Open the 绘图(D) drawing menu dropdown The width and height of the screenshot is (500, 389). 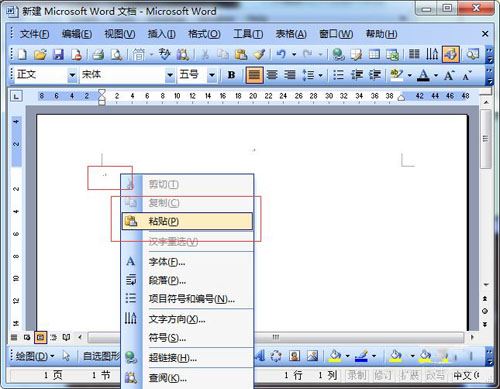(x=35, y=356)
